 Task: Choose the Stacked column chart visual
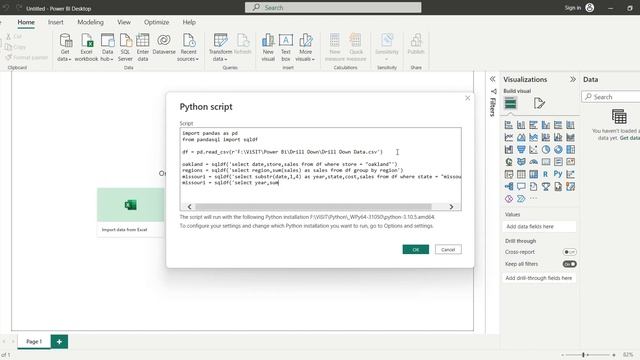click(521, 125)
